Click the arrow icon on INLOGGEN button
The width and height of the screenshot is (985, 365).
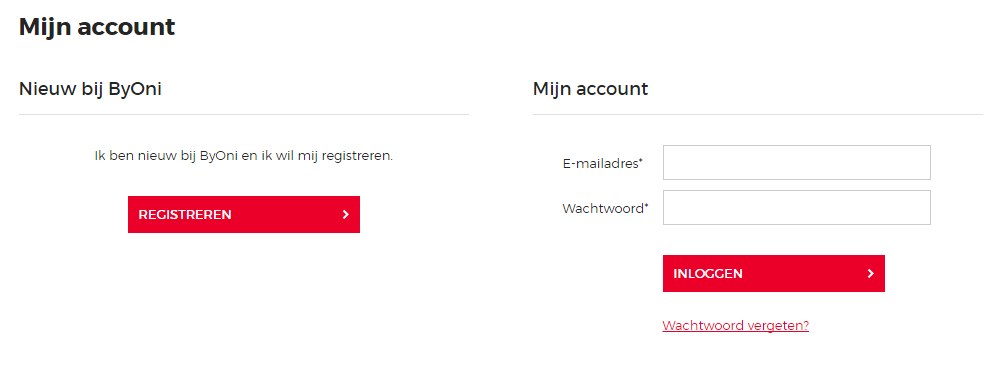pos(871,273)
